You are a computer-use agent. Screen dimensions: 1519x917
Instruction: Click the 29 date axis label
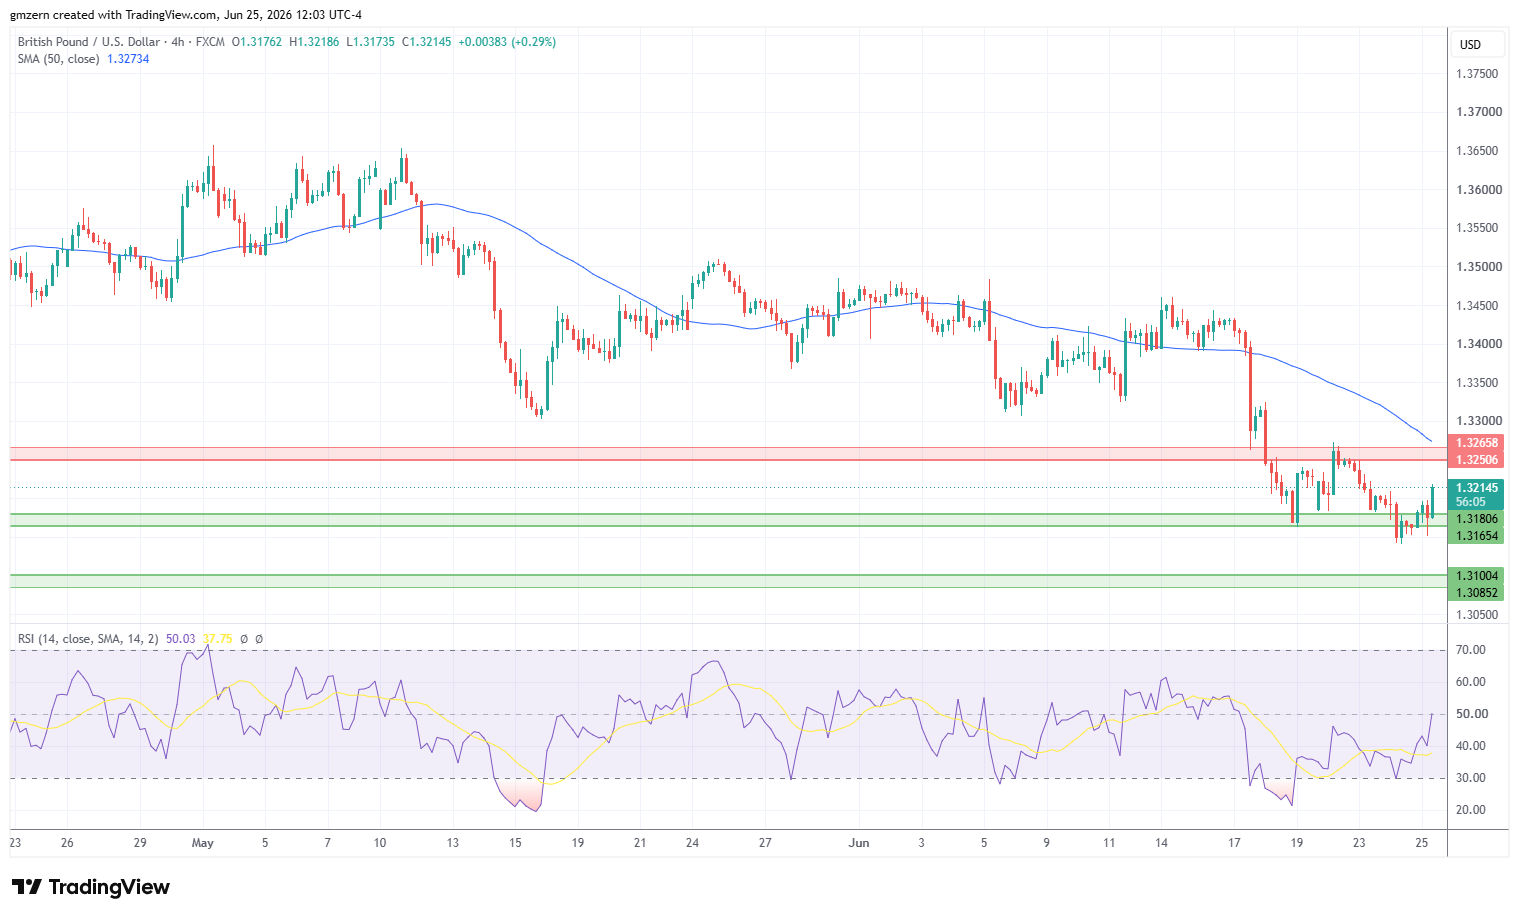(x=140, y=843)
